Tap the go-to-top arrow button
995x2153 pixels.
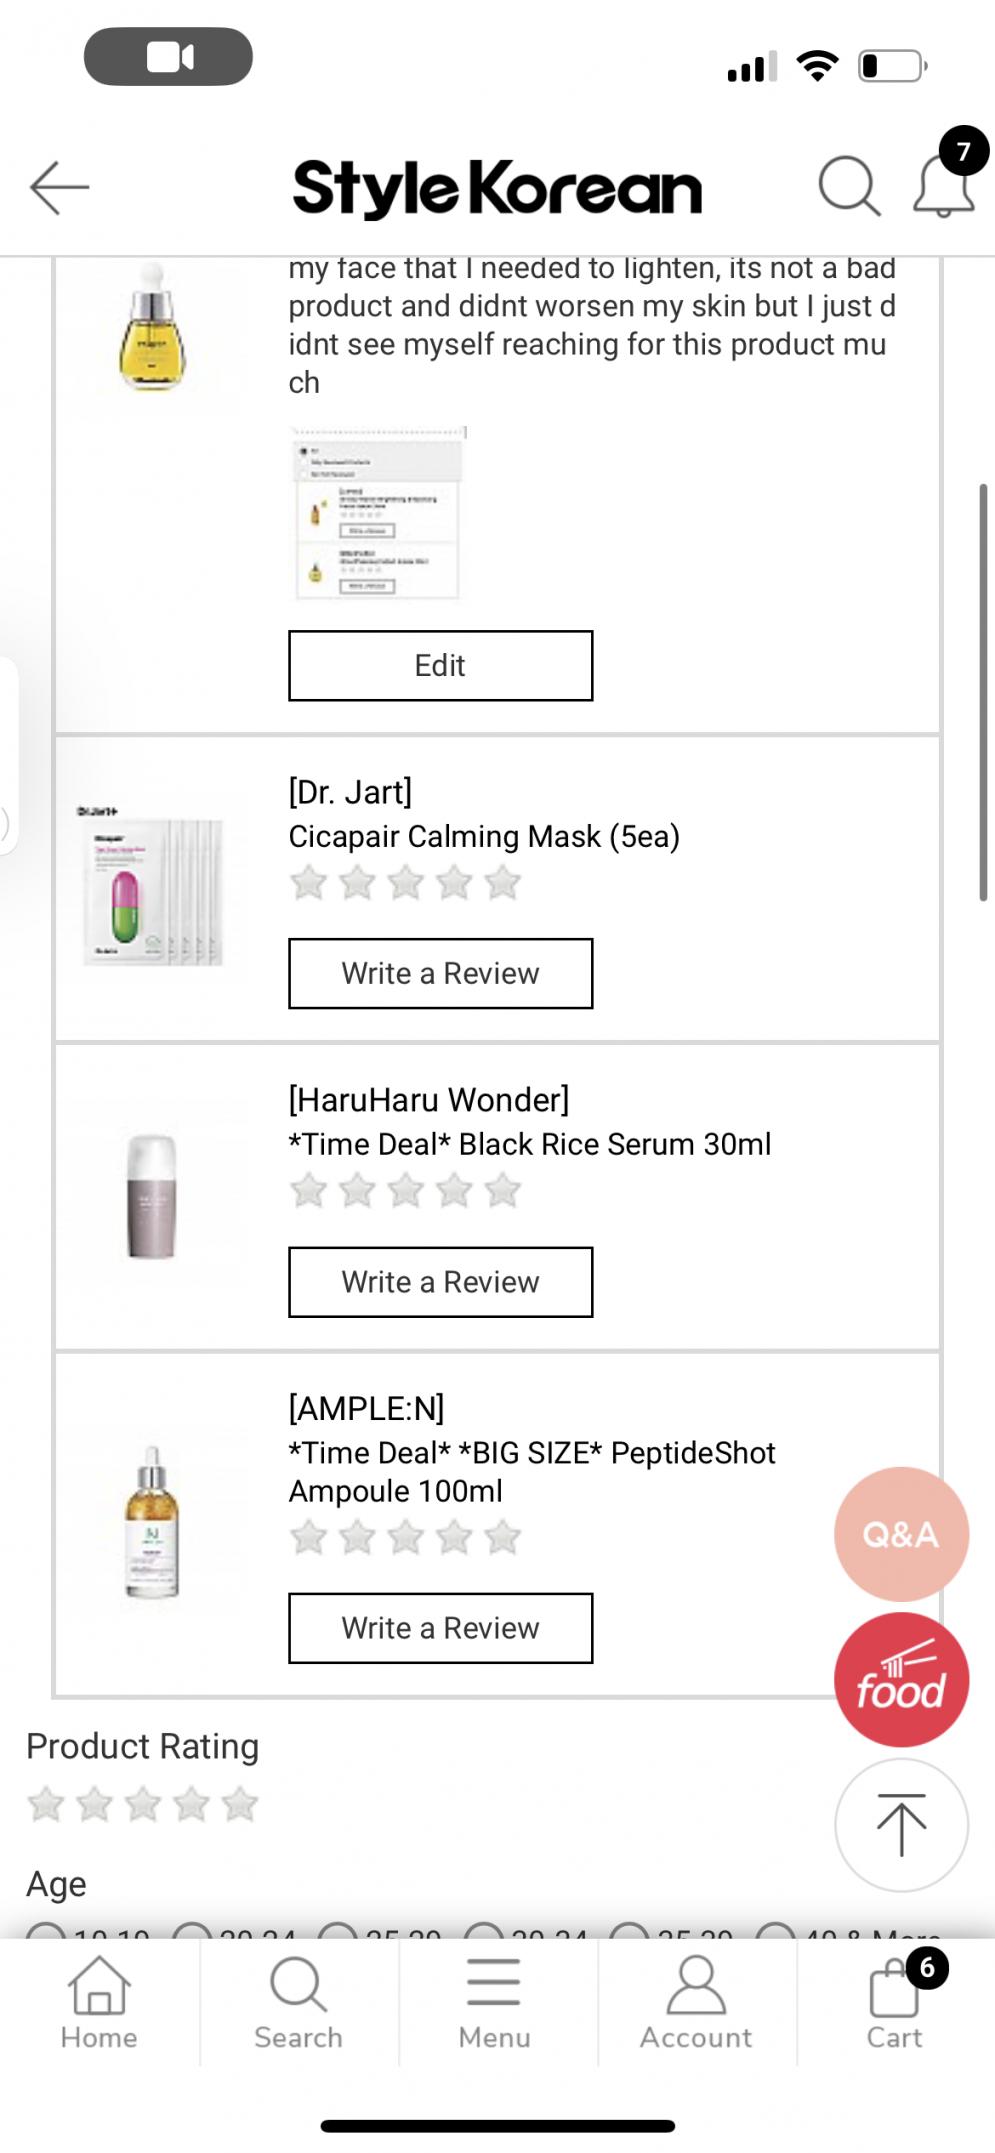[901, 1825]
